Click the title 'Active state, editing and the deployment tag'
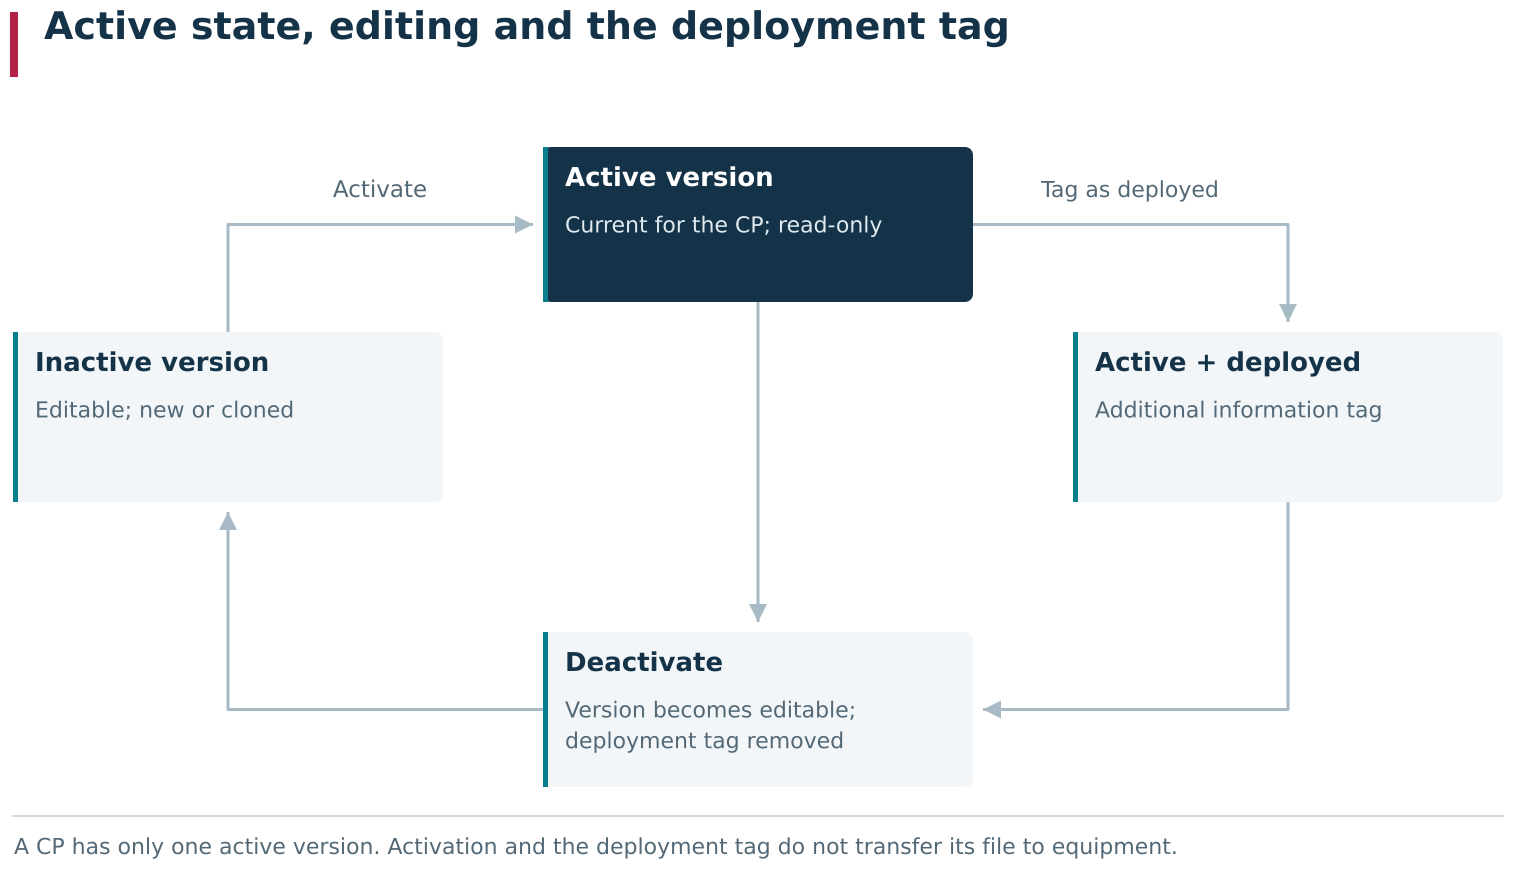This screenshot has height=869, width=1514. [526, 28]
